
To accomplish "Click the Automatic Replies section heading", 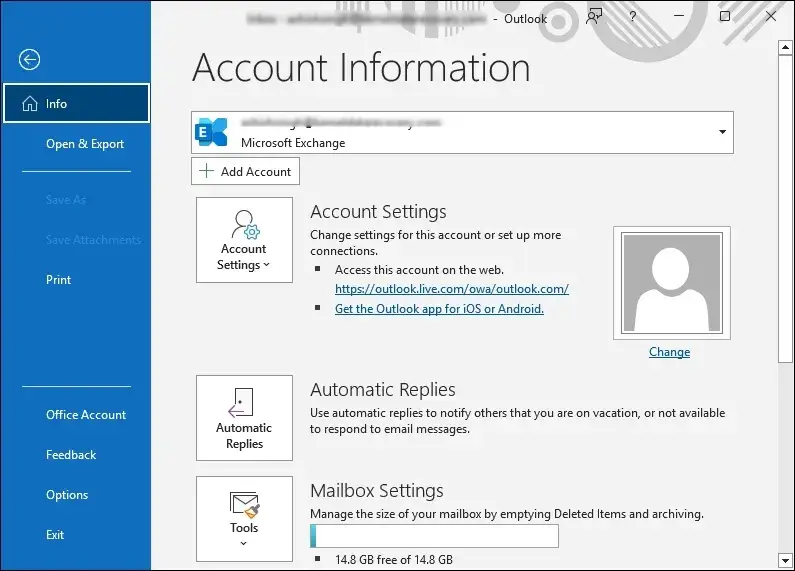I will pos(383,390).
